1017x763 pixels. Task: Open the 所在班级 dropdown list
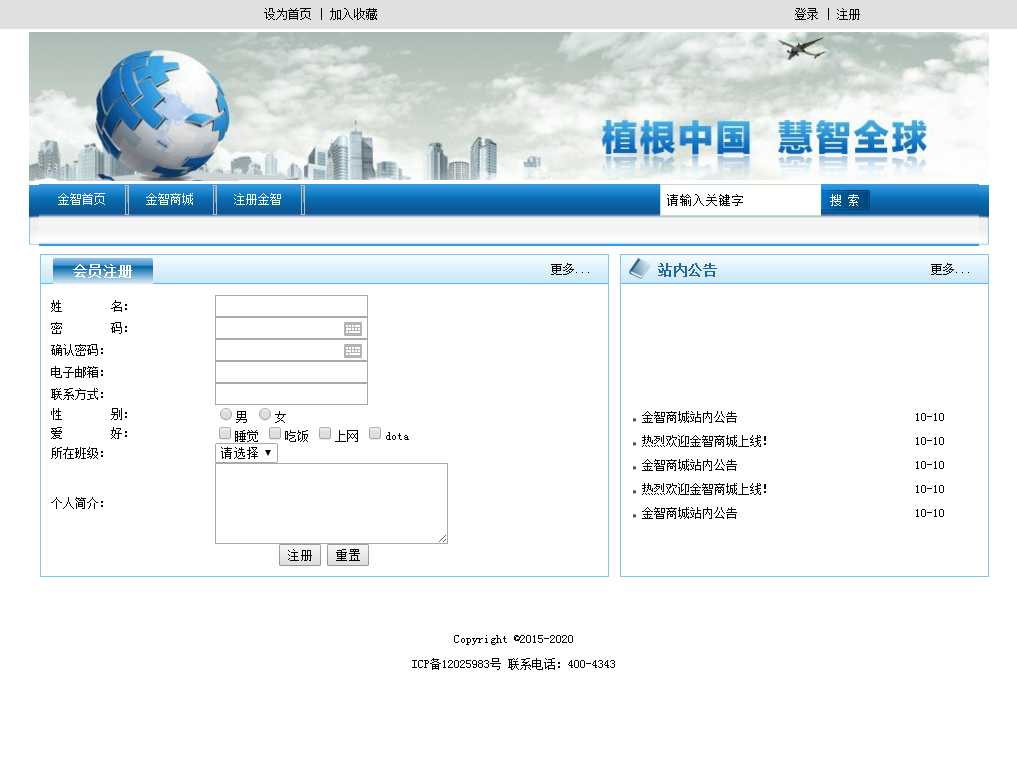(x=246, y=453)
